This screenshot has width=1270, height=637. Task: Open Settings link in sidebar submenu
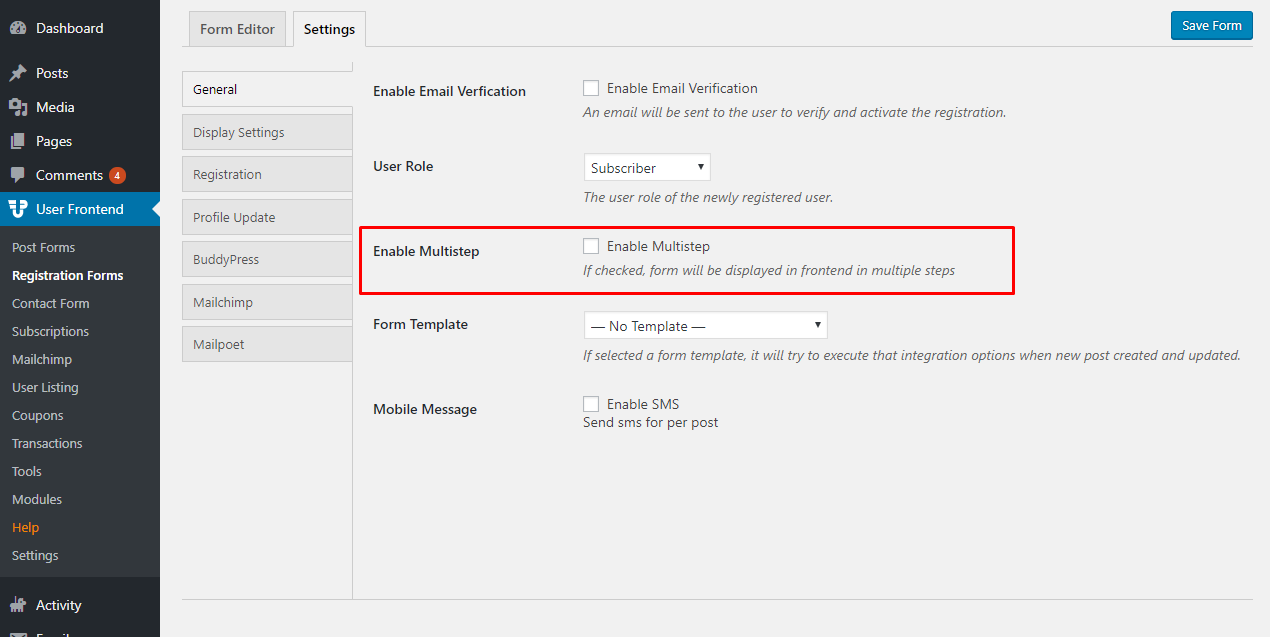(35, 555)
